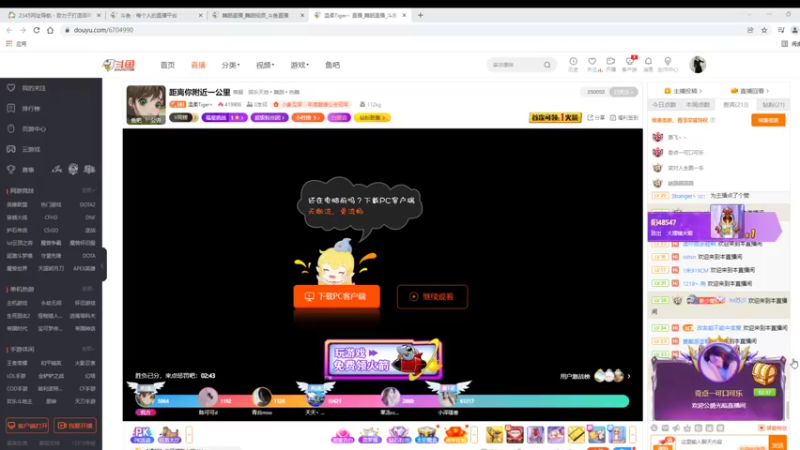This screenshot has height=450, width=800.
Task: Select 直播 in the top navigation
Action: (198, 65)
